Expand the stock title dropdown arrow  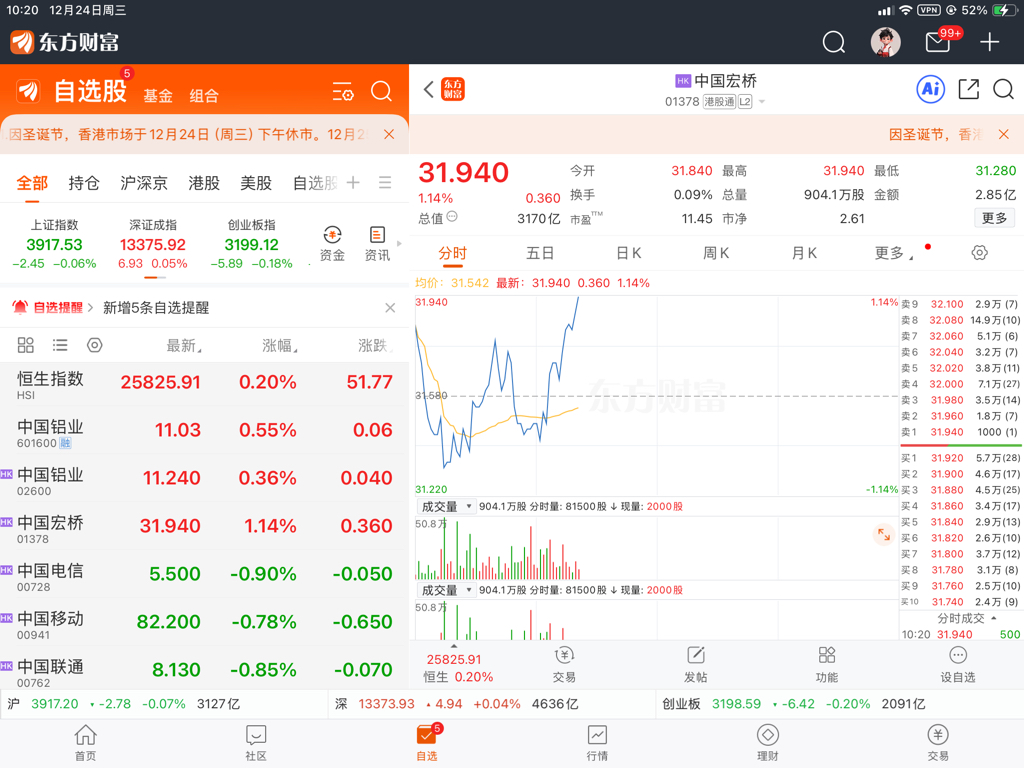click(x=761, y=102)
